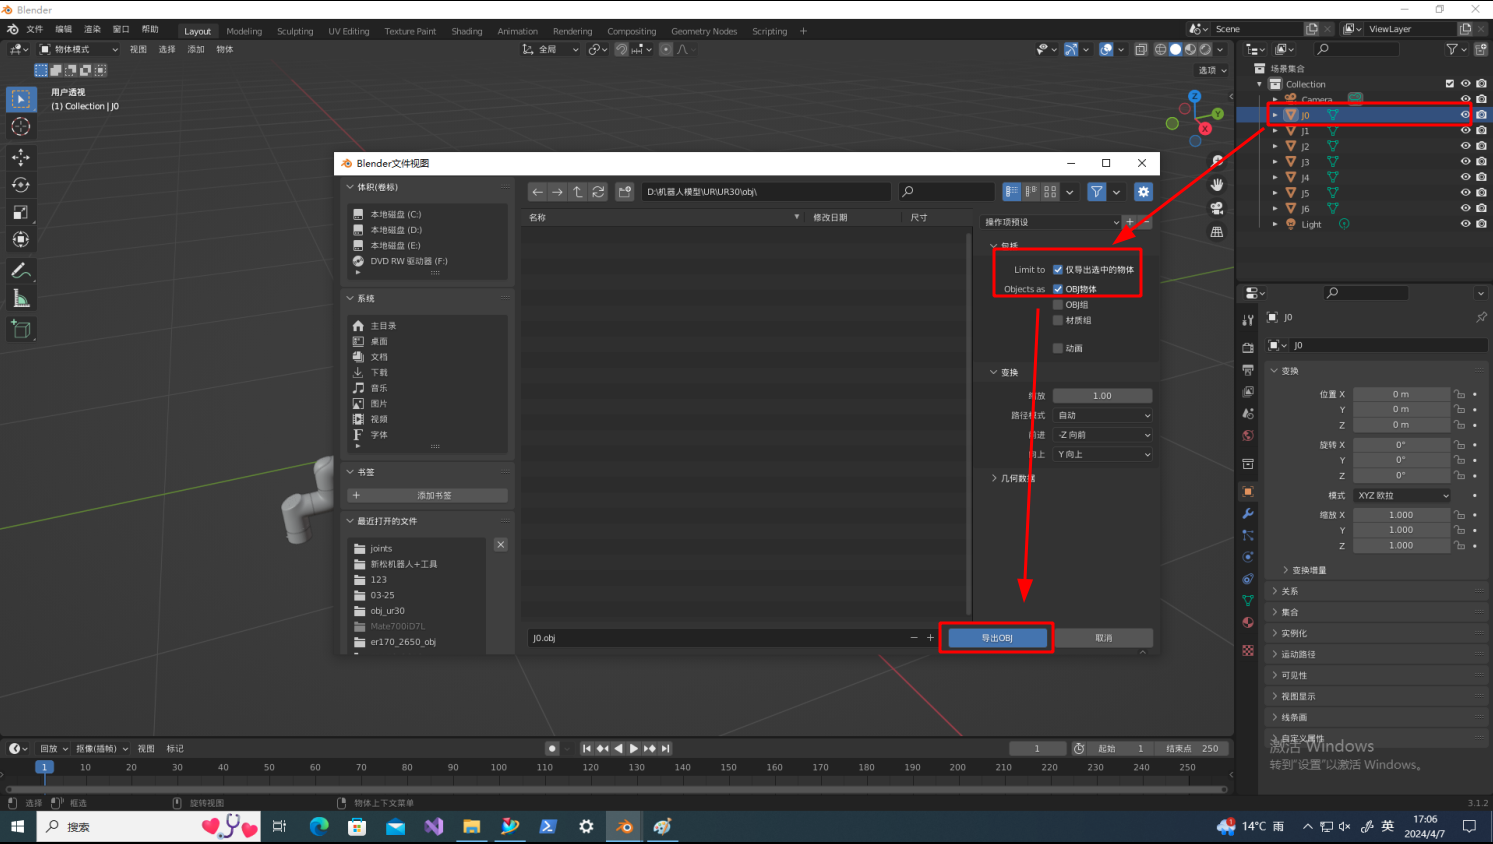The width and height of the screenshot is (1493, 844).
Task: Select the Cursor tool in viewport toolbar
Action: [x=21, y=127]
